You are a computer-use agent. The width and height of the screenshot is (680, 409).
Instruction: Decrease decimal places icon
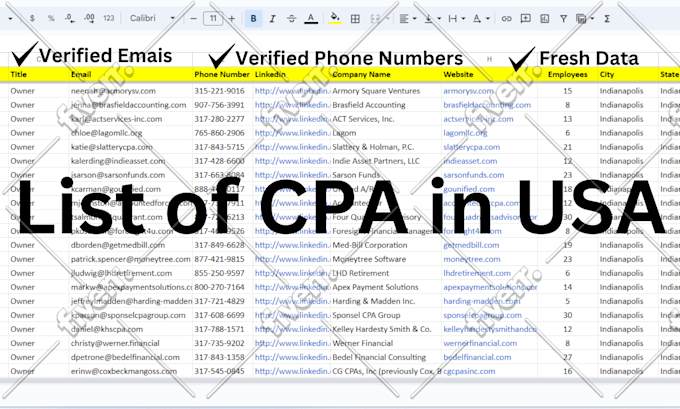69,18
